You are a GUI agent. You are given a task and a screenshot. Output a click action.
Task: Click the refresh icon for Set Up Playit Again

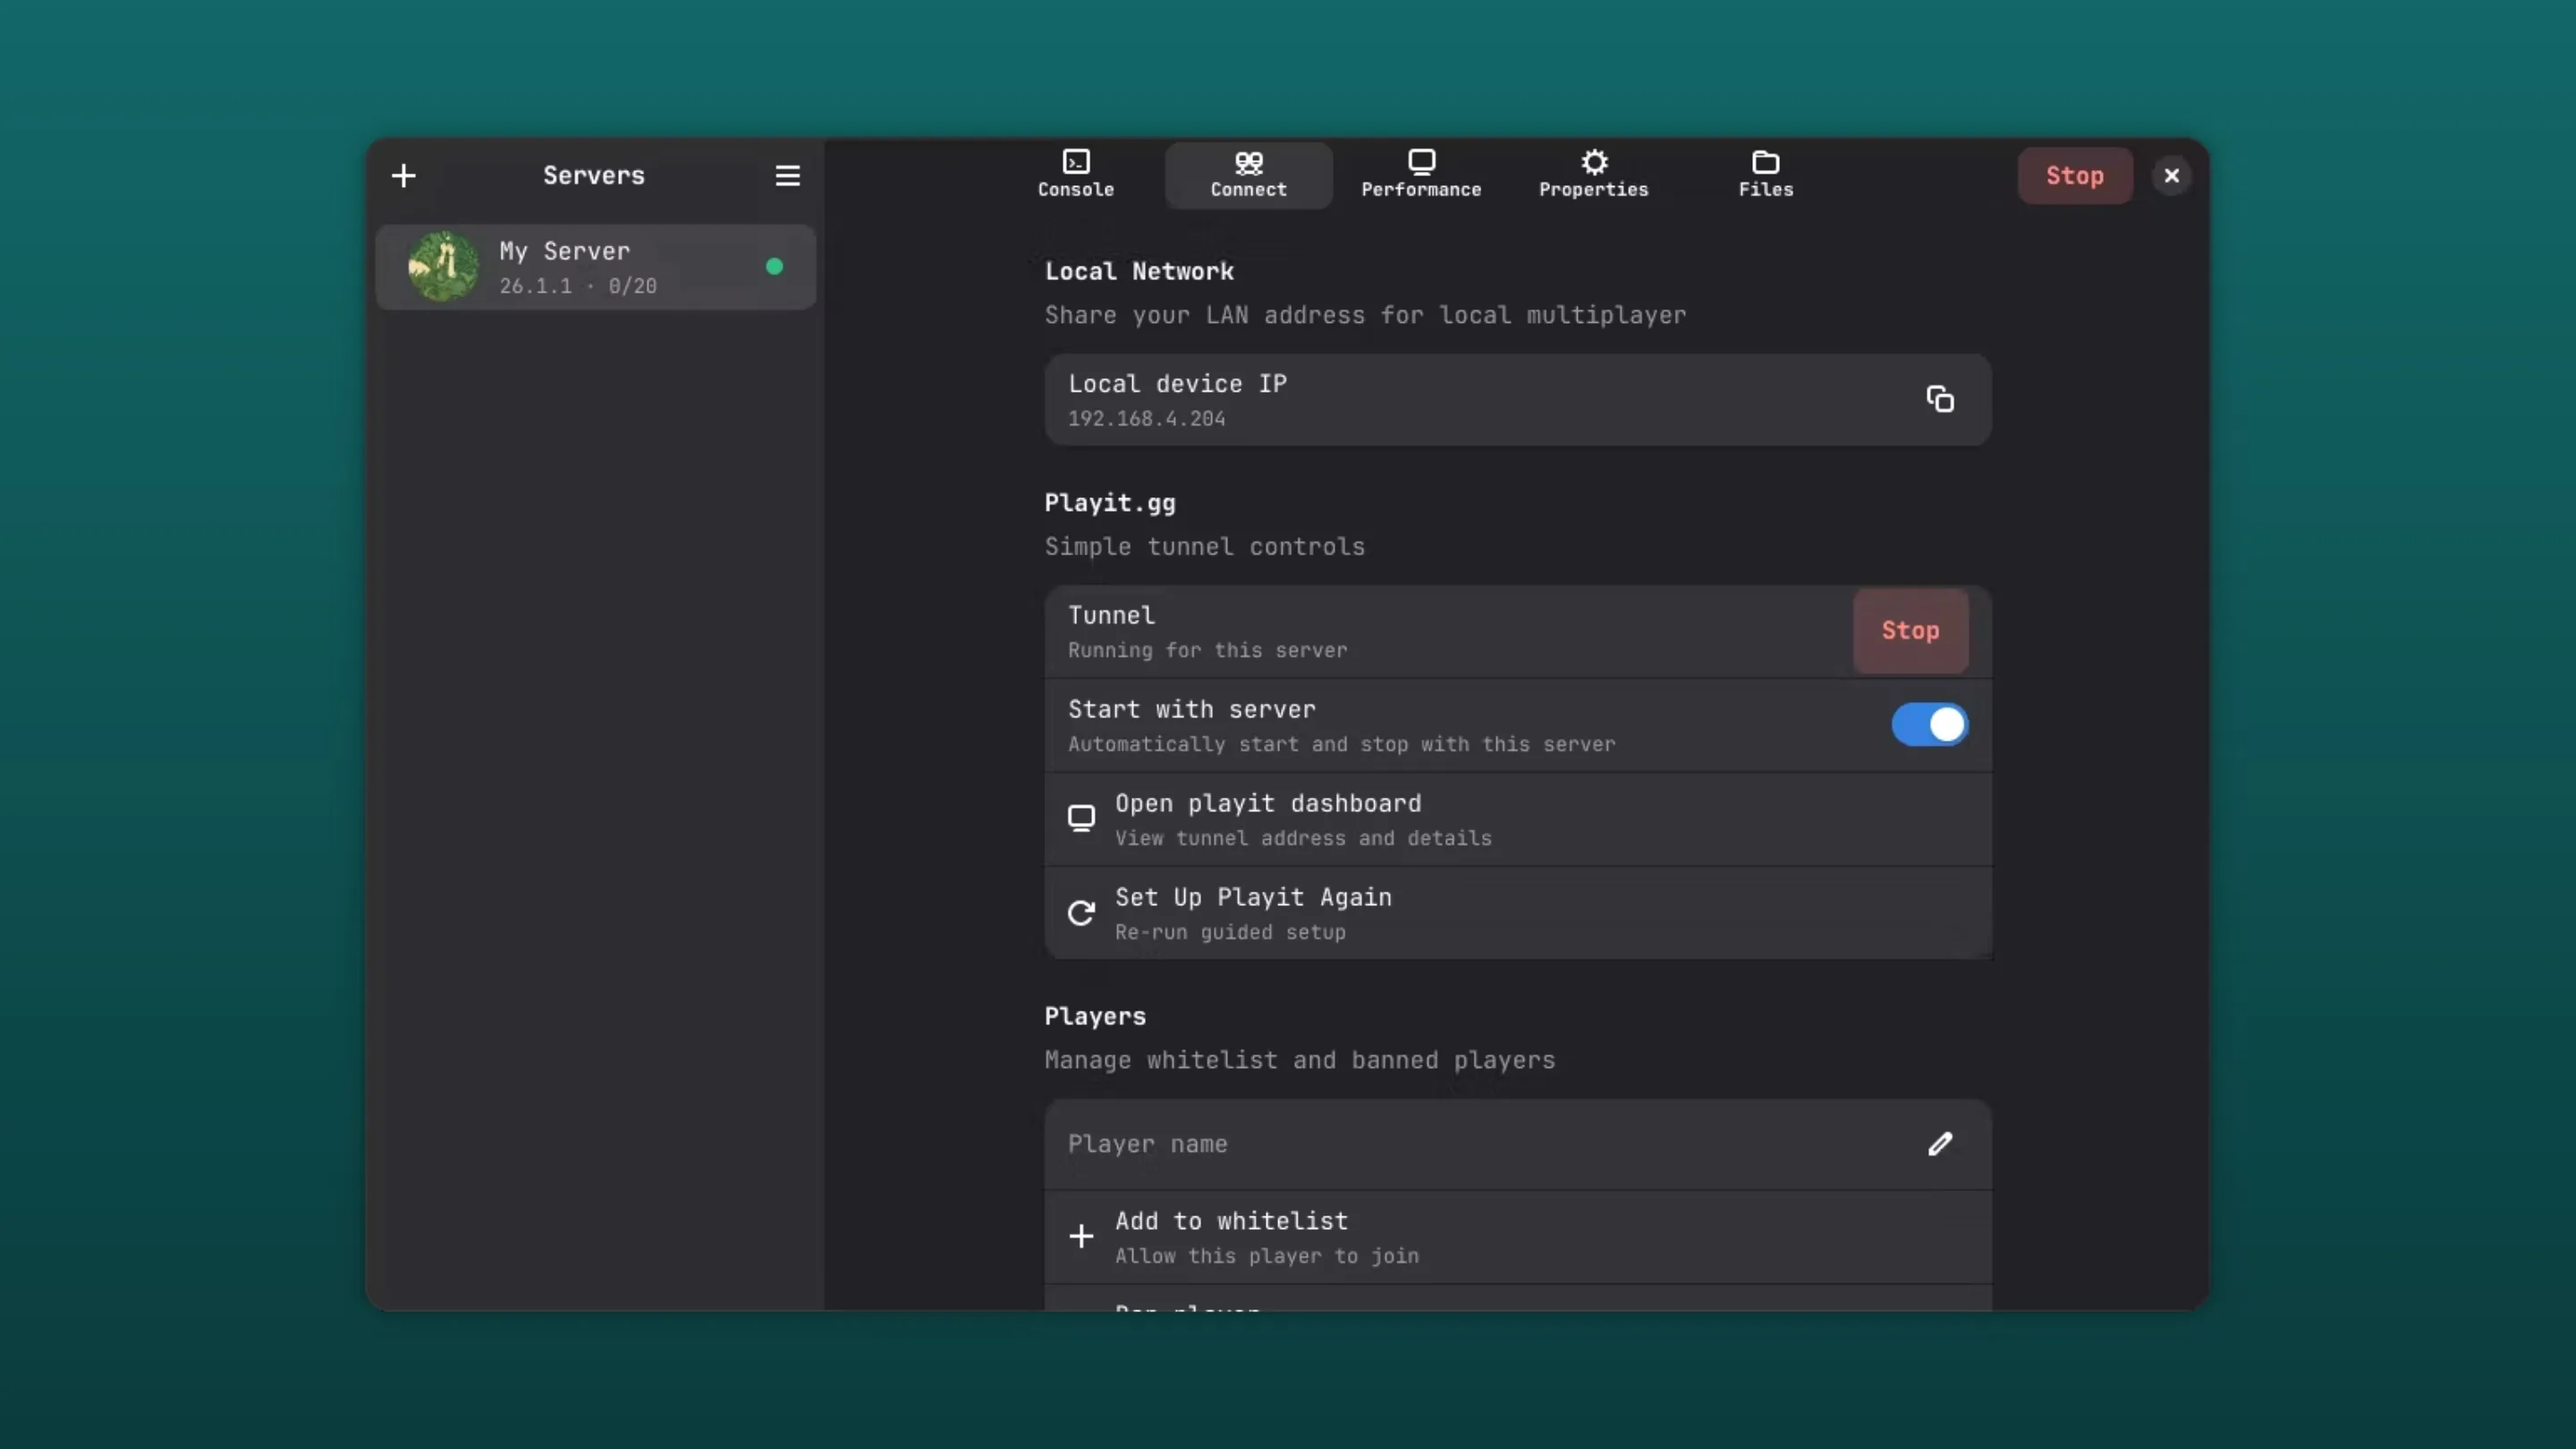pyautogui.click(x=1080, y=913)
